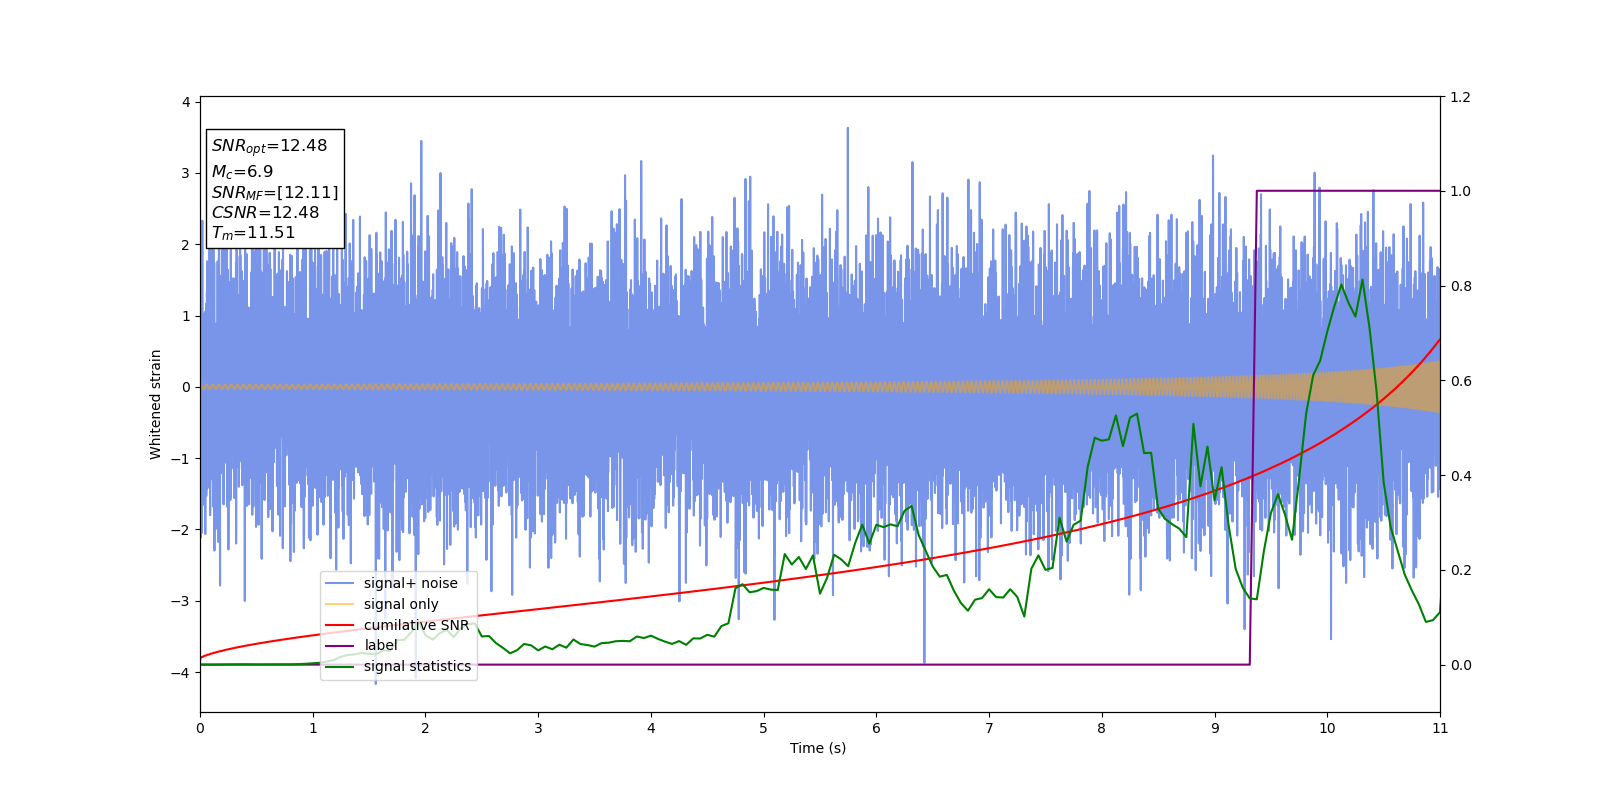This screenshot has width=1600, height=800.
Task: Click the 'Whitened strain' y-axis label
Action: (156, 404)
